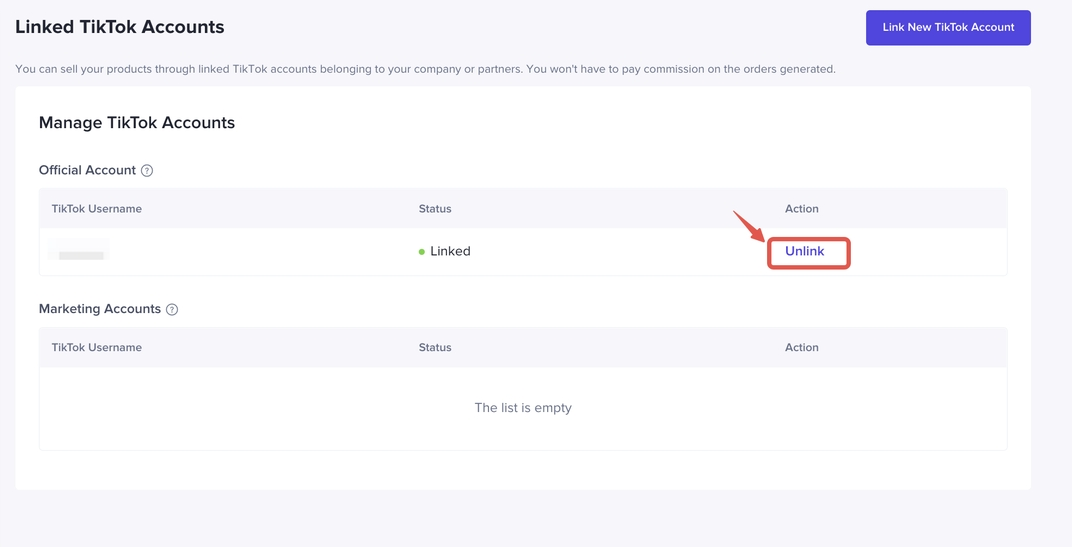Click Action header in Official Account table
The width and height of the screenshot is (1072, 547).
802,209
